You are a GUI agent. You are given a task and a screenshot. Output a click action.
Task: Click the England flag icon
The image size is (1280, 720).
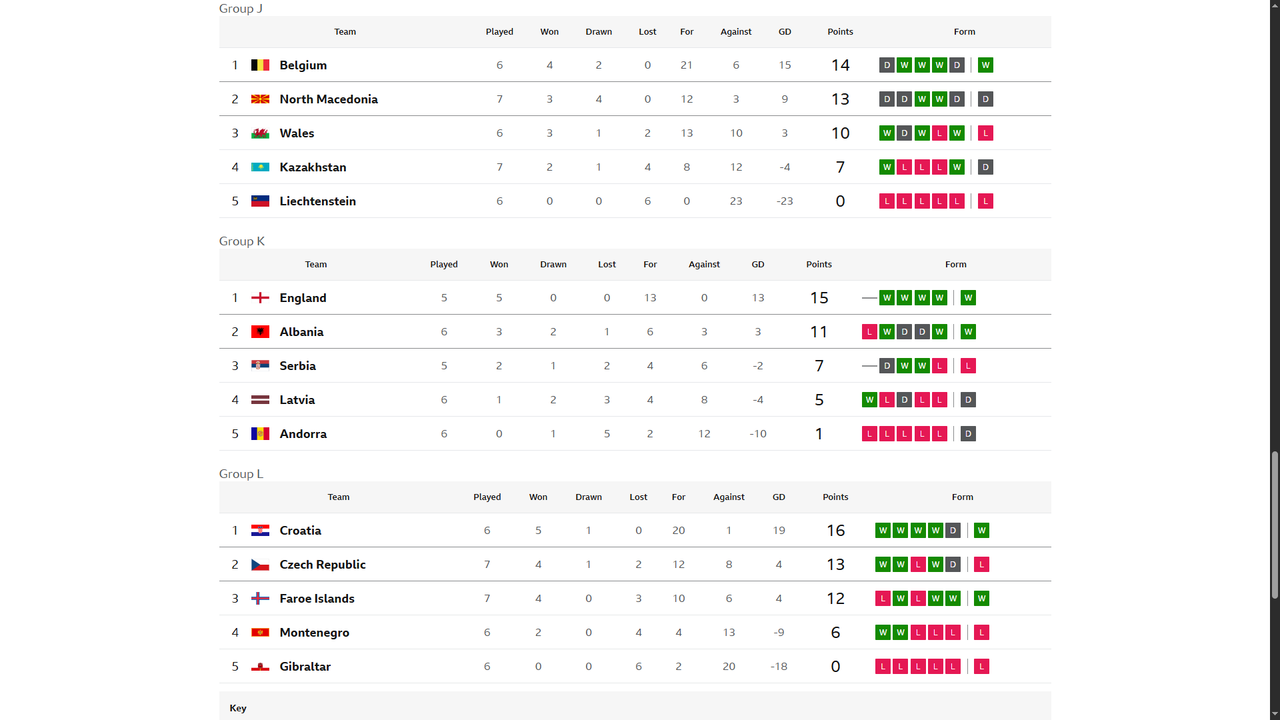click(260, 298)
